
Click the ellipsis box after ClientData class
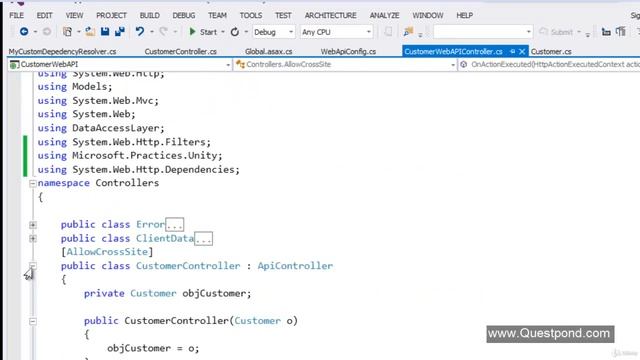click(x=203, y=238)
